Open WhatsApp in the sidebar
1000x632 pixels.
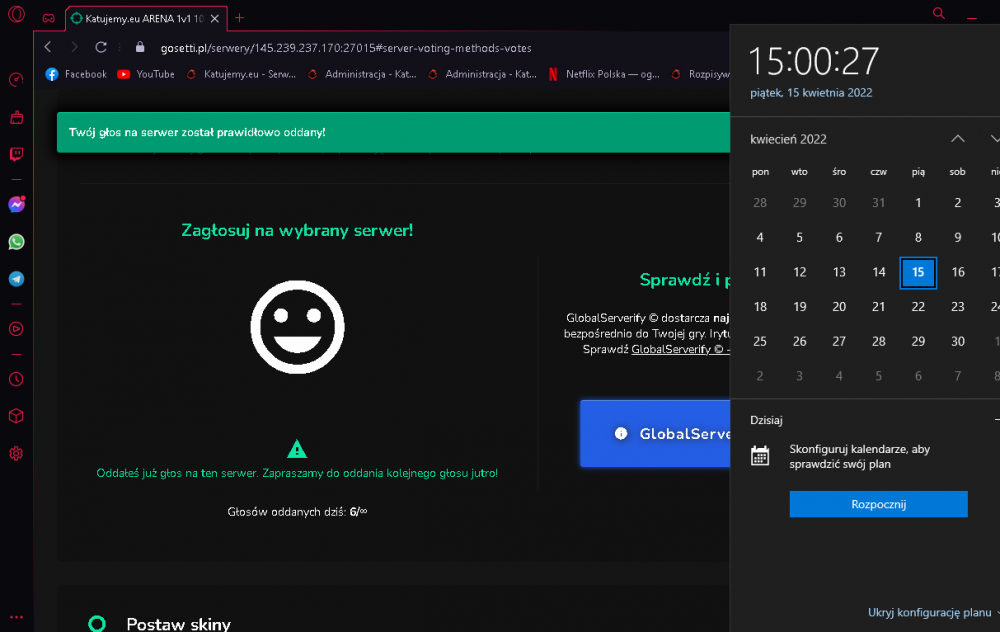pyautogui.click(x=17, y=242)
